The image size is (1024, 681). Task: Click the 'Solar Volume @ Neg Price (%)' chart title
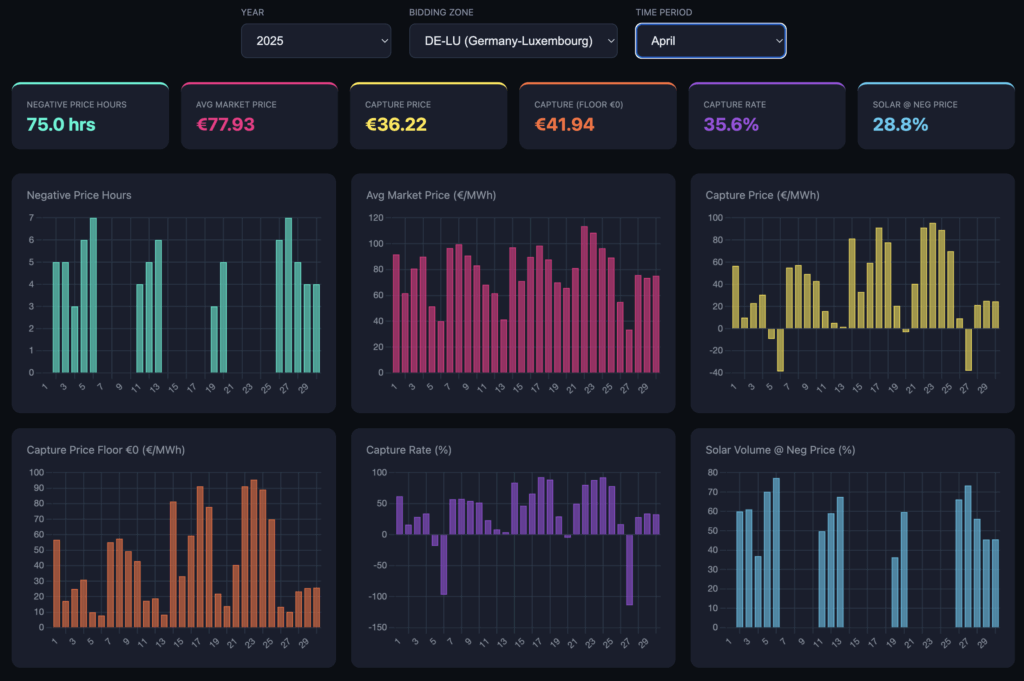point(780,450)
